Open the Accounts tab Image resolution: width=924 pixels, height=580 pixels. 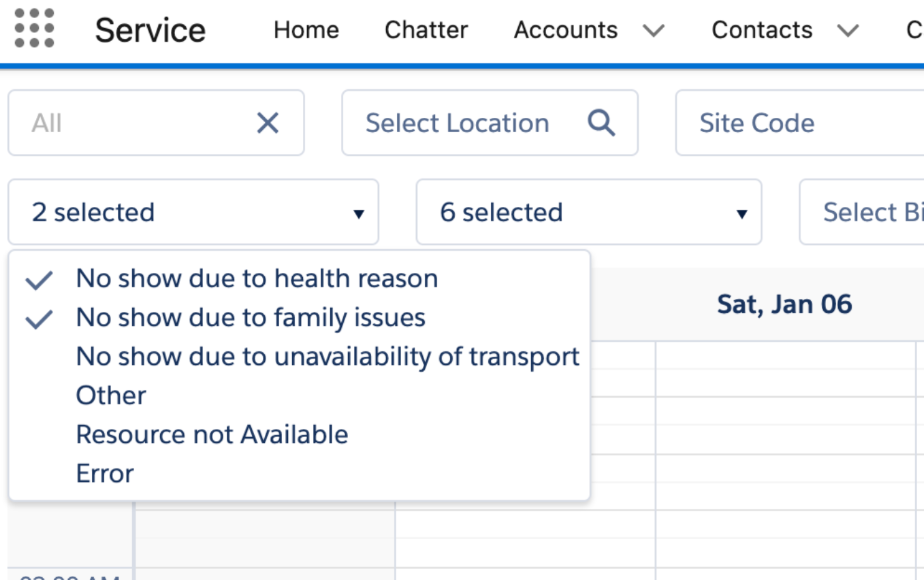[565, 30]
